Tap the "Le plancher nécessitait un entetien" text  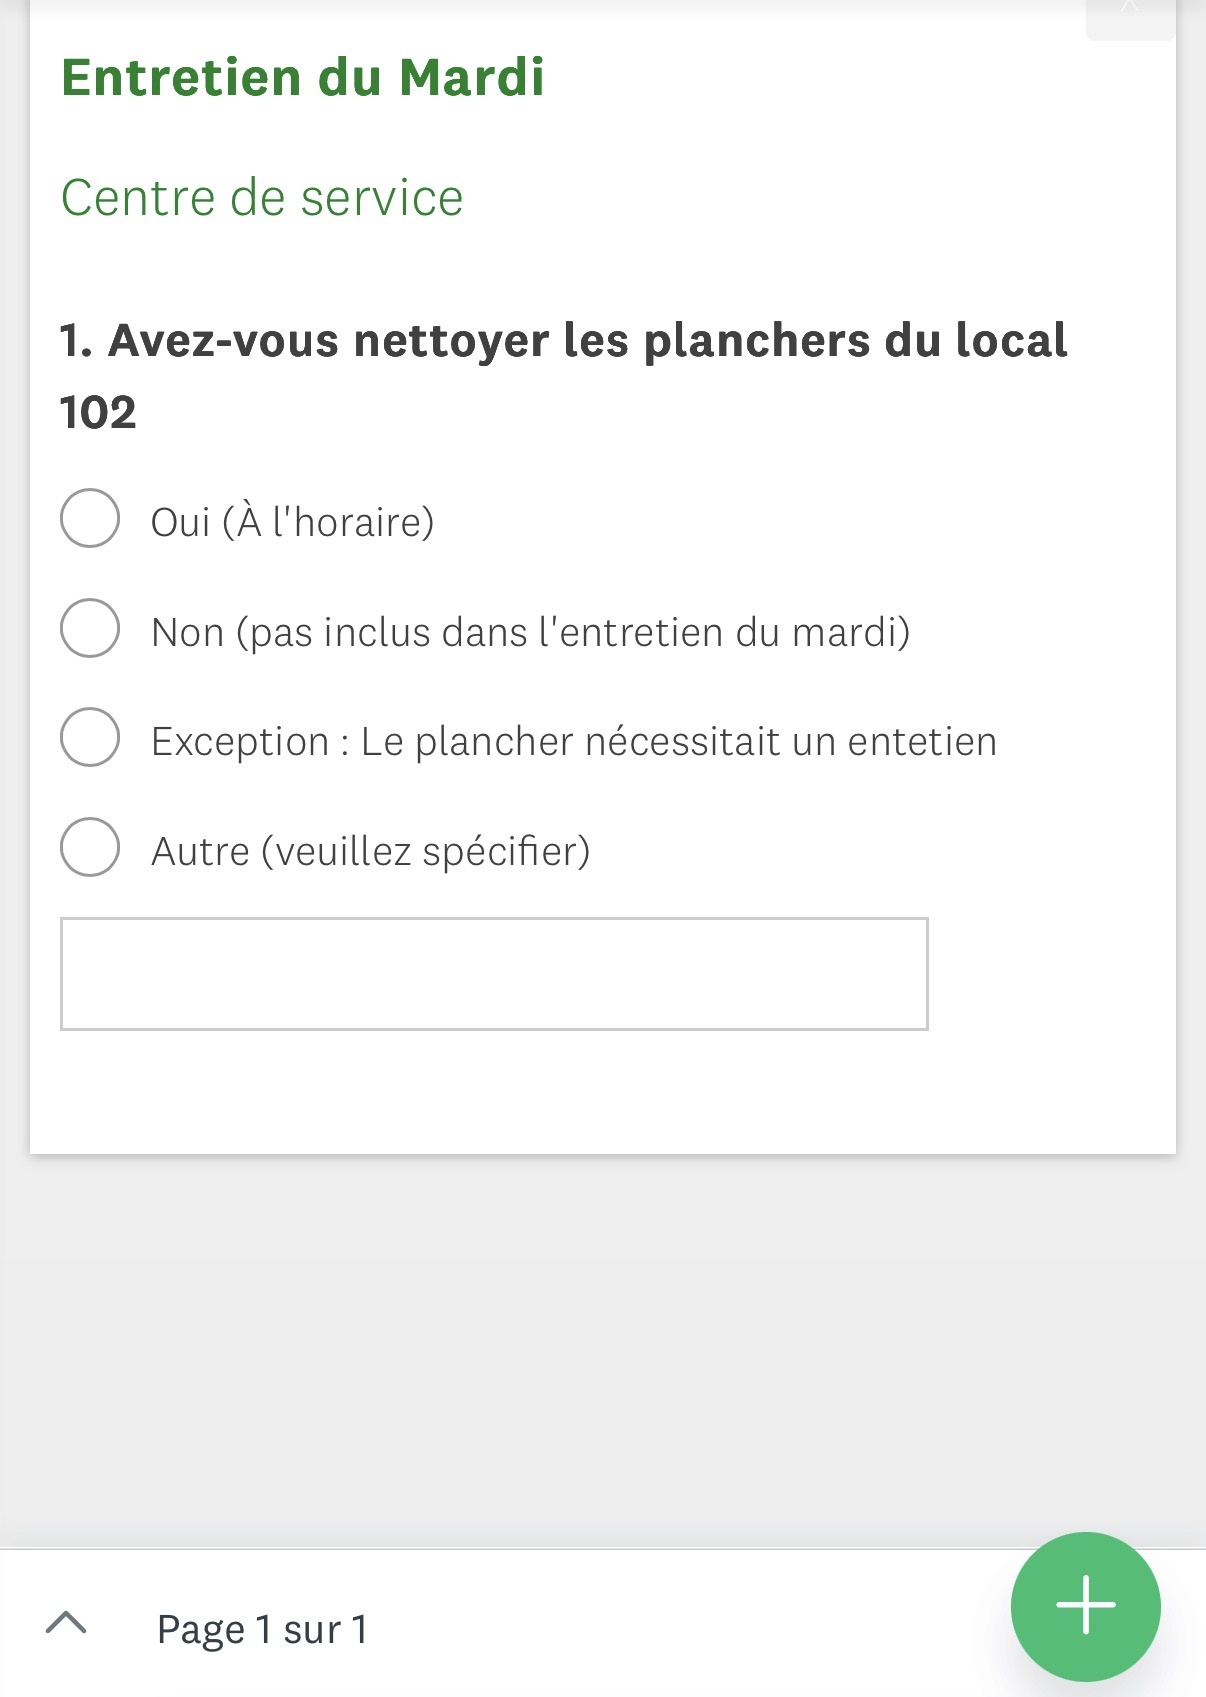coord(678,742)
